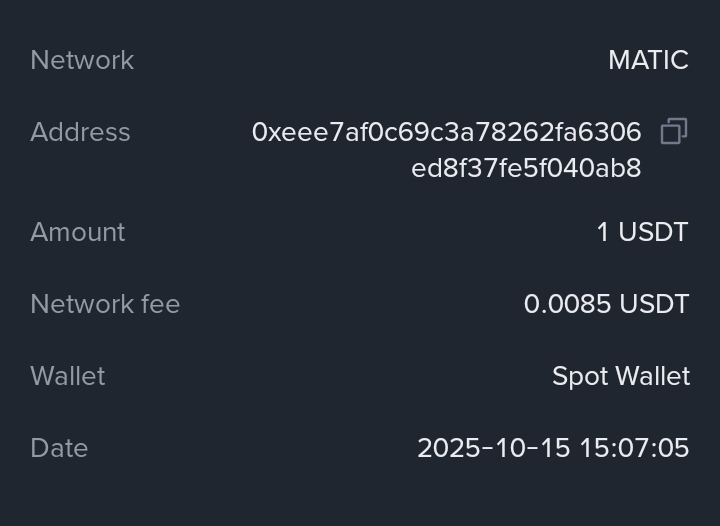The height and width of the screenshot is (526, 720).
Task: Select address line ending in 040ab8
Action: pos(526,168)
